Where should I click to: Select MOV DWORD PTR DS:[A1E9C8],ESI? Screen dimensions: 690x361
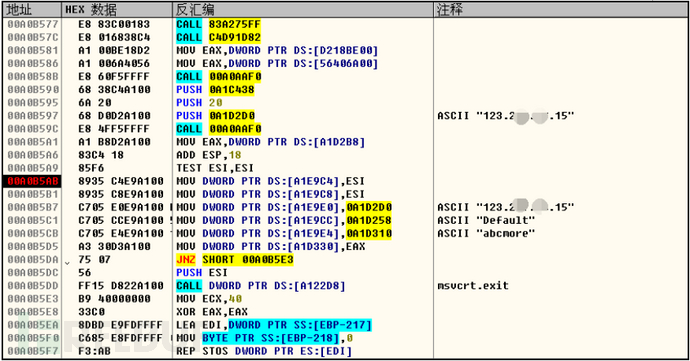tap(270, 194)
